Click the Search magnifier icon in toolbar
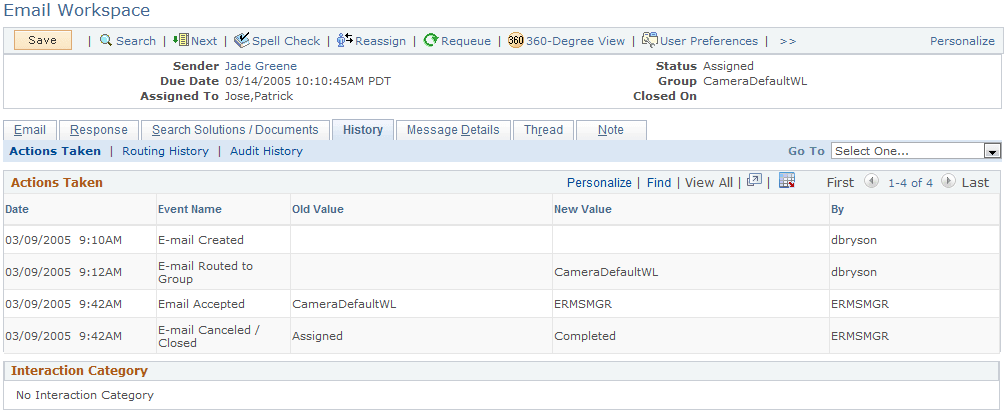The height and width of the screenshot is (414, 1007). point(105,41)
